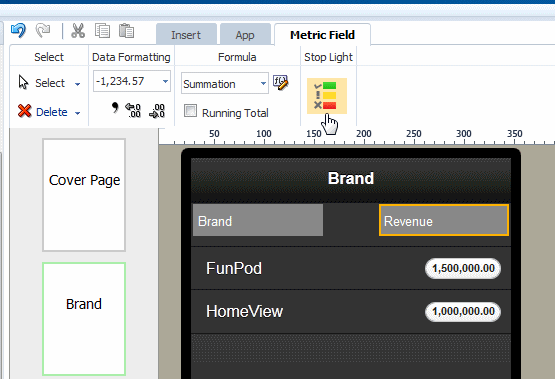This screenshot has height=379, width=555.
Task: Select the gray Brand column header
Action: (x=258, y=220)
